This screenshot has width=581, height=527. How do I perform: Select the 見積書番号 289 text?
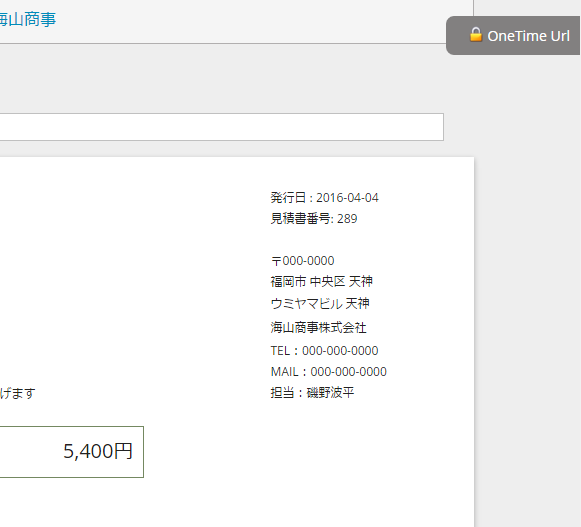point(314,219)
